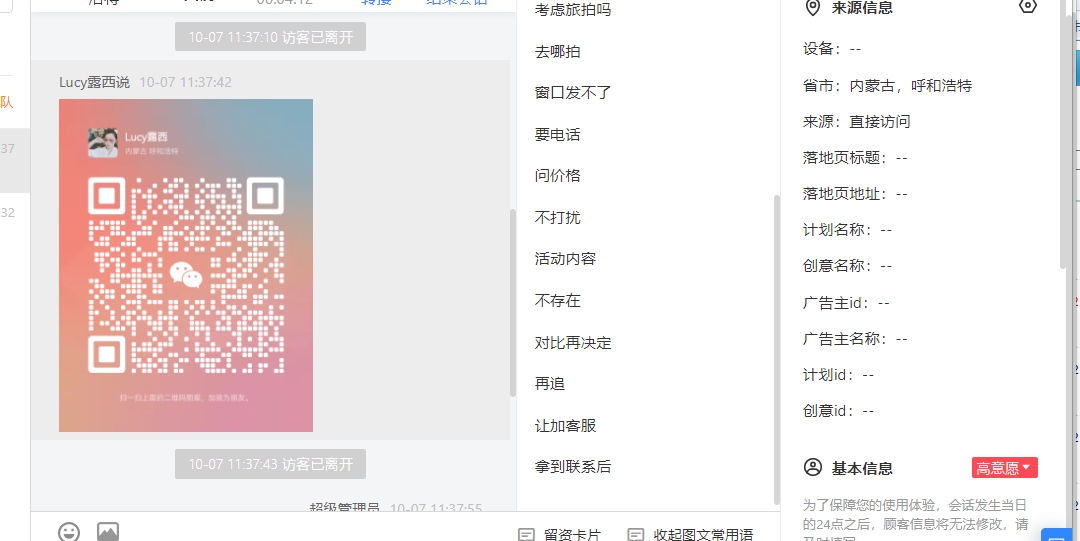The width and height of the screenshot is (1080, 541).
Task: Click the 创意id info row
Action: pyautogui.click(x=838, y=411)
